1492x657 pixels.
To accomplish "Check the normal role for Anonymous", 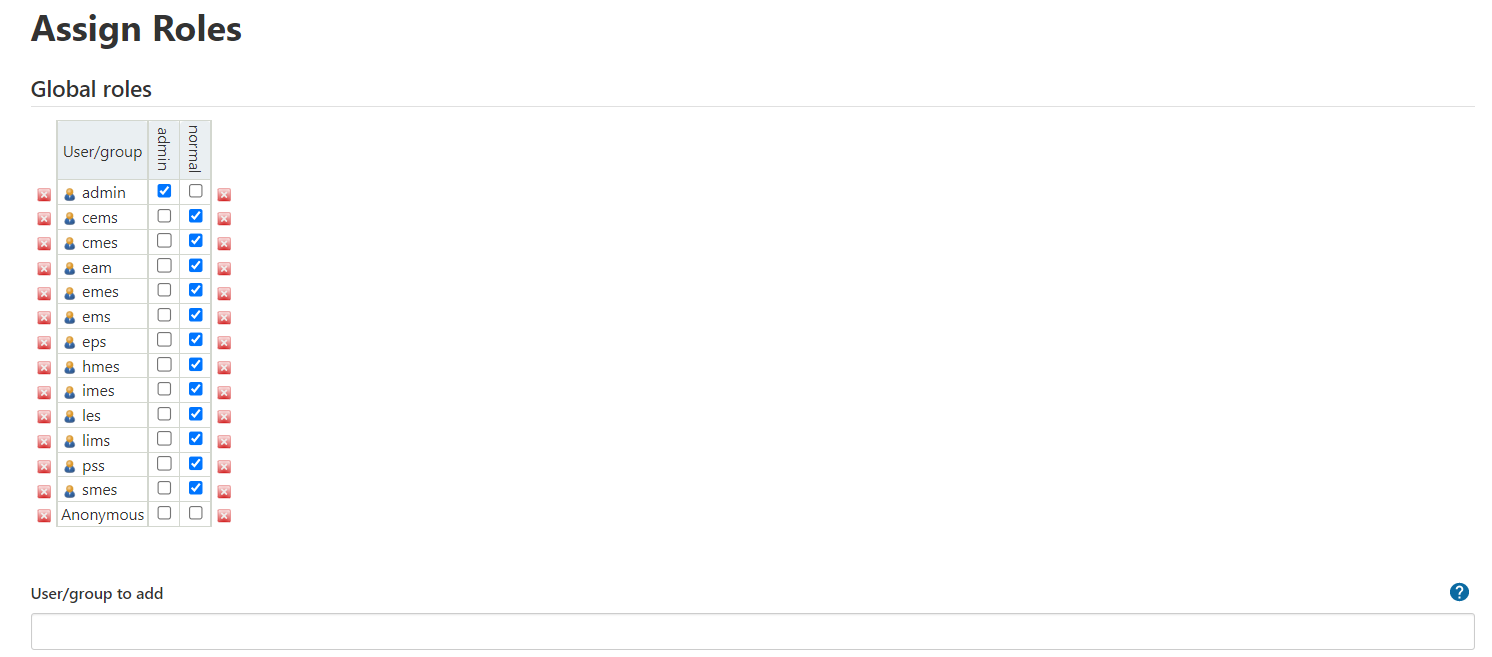I will [196, 513].
